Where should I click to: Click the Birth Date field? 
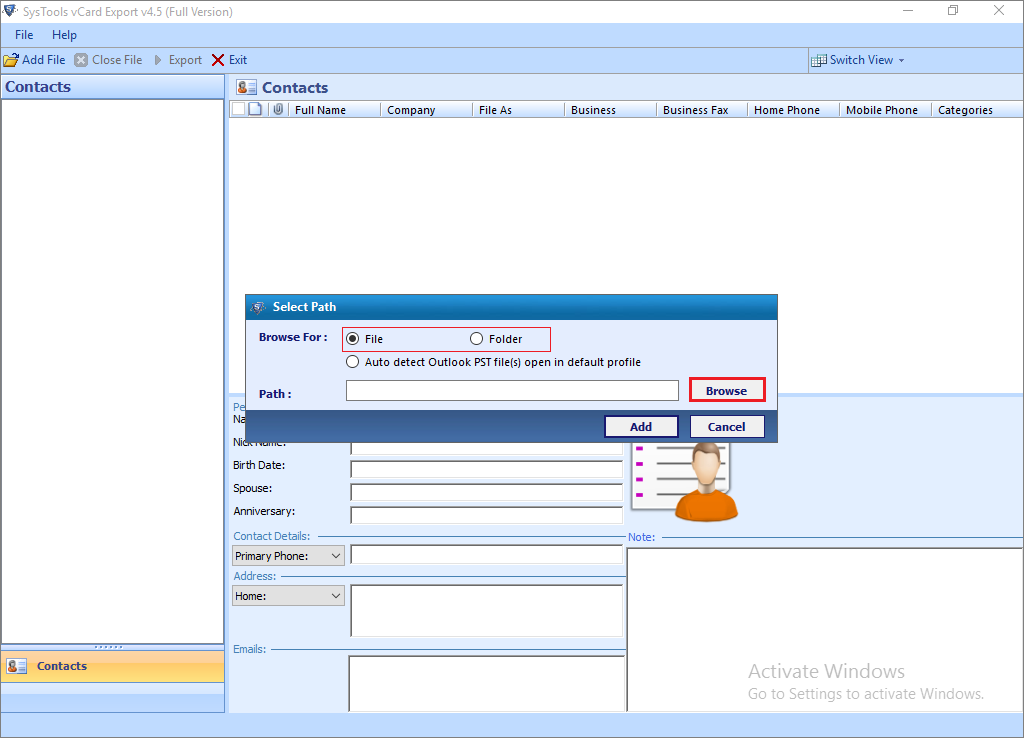487,470
